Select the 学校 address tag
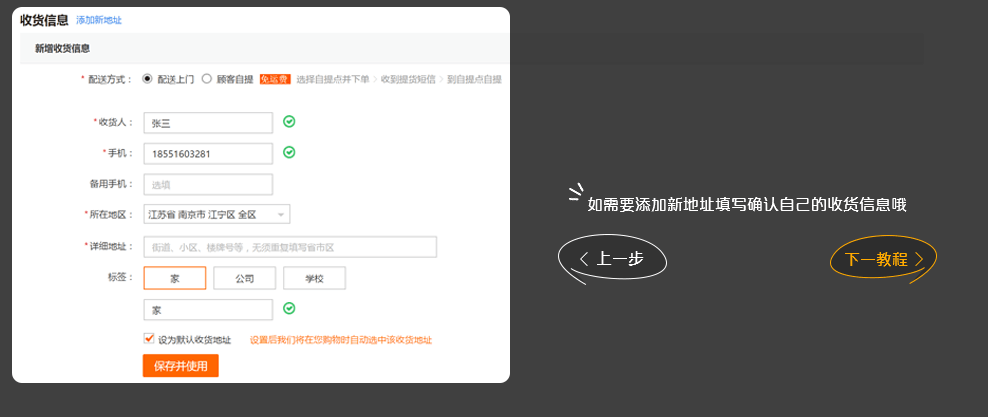988x417 pixels. click(314, 279)
